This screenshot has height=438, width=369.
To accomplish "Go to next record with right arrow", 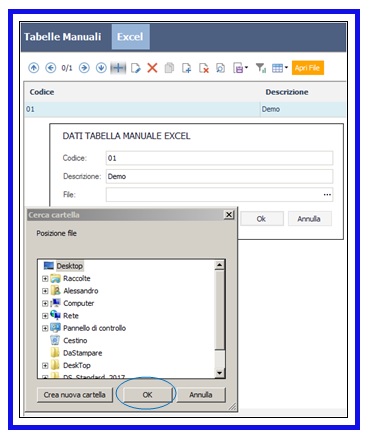I will tap(84, 68).
